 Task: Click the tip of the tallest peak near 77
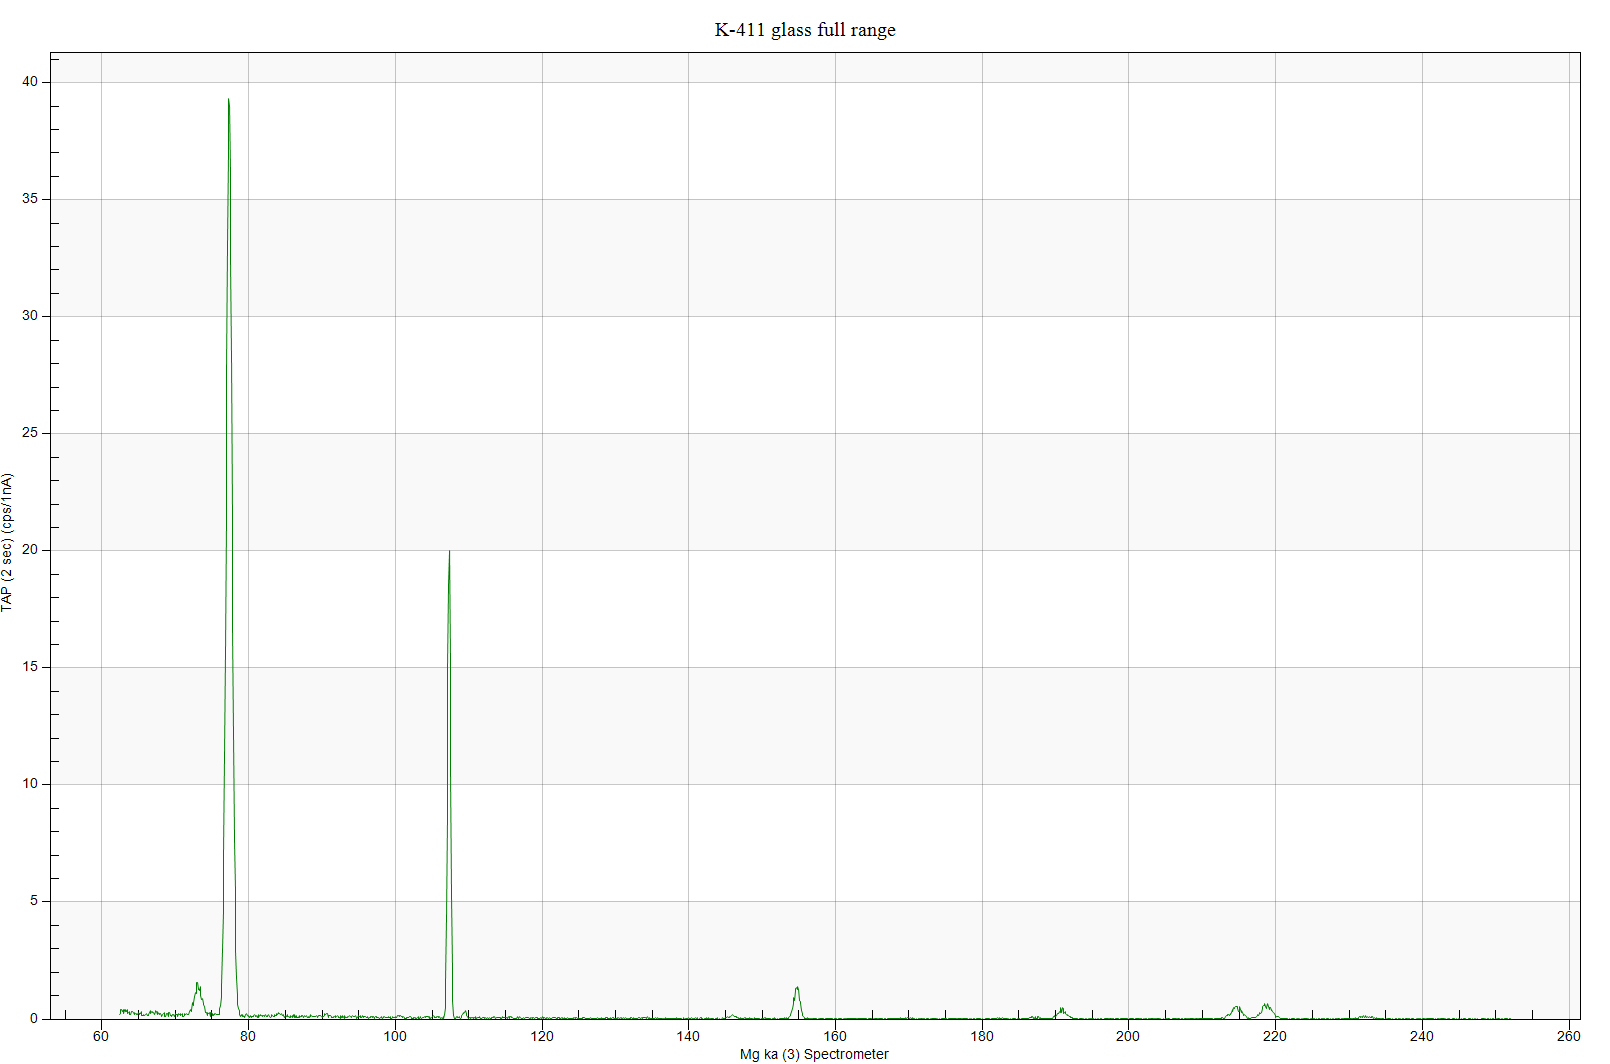pyautogui.click(x=228, y=100)
